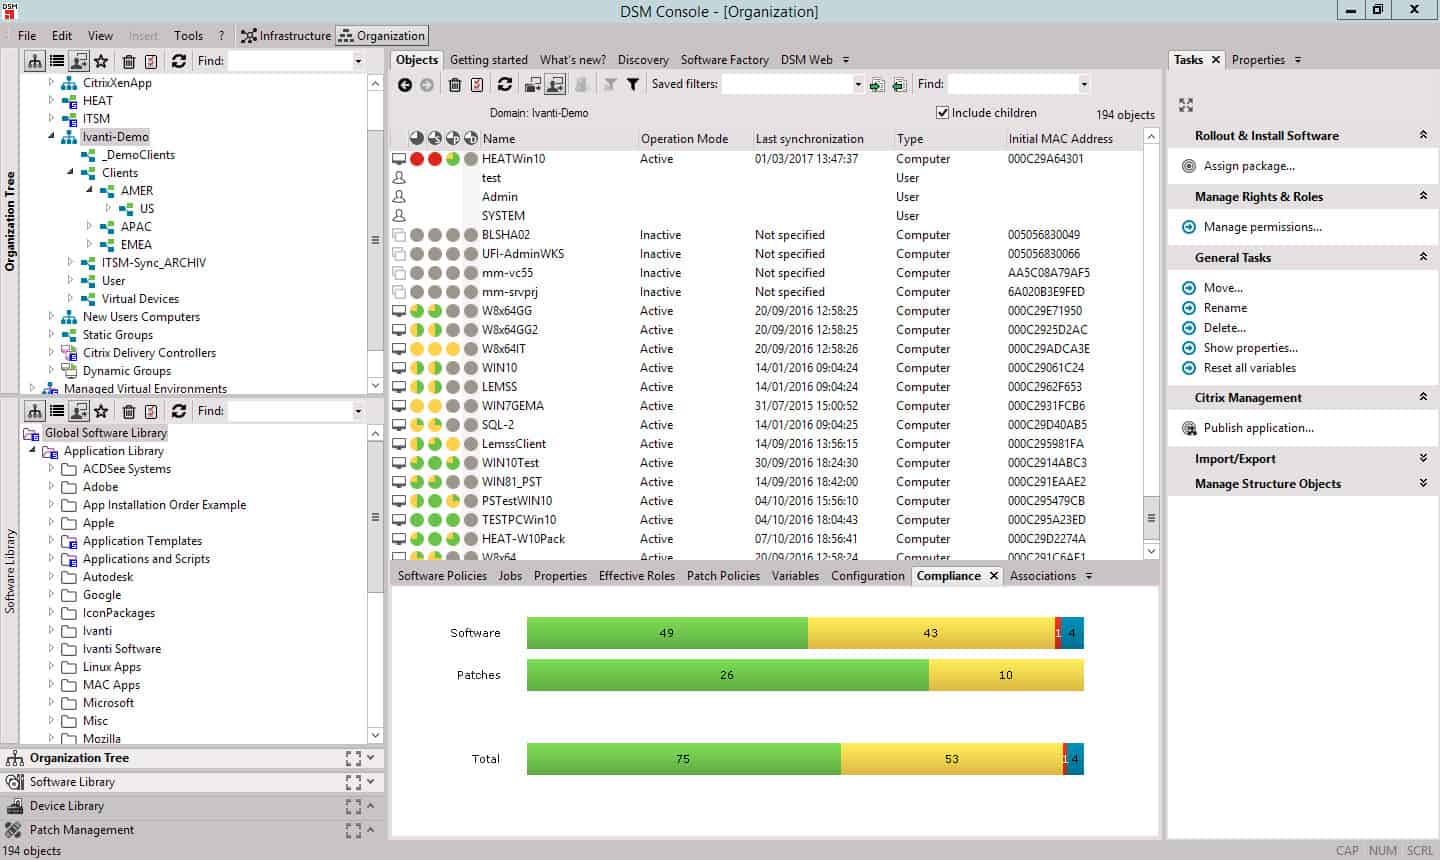Open the File menu
This screenshot has width=1440, height=860.
tap(27, 36)
